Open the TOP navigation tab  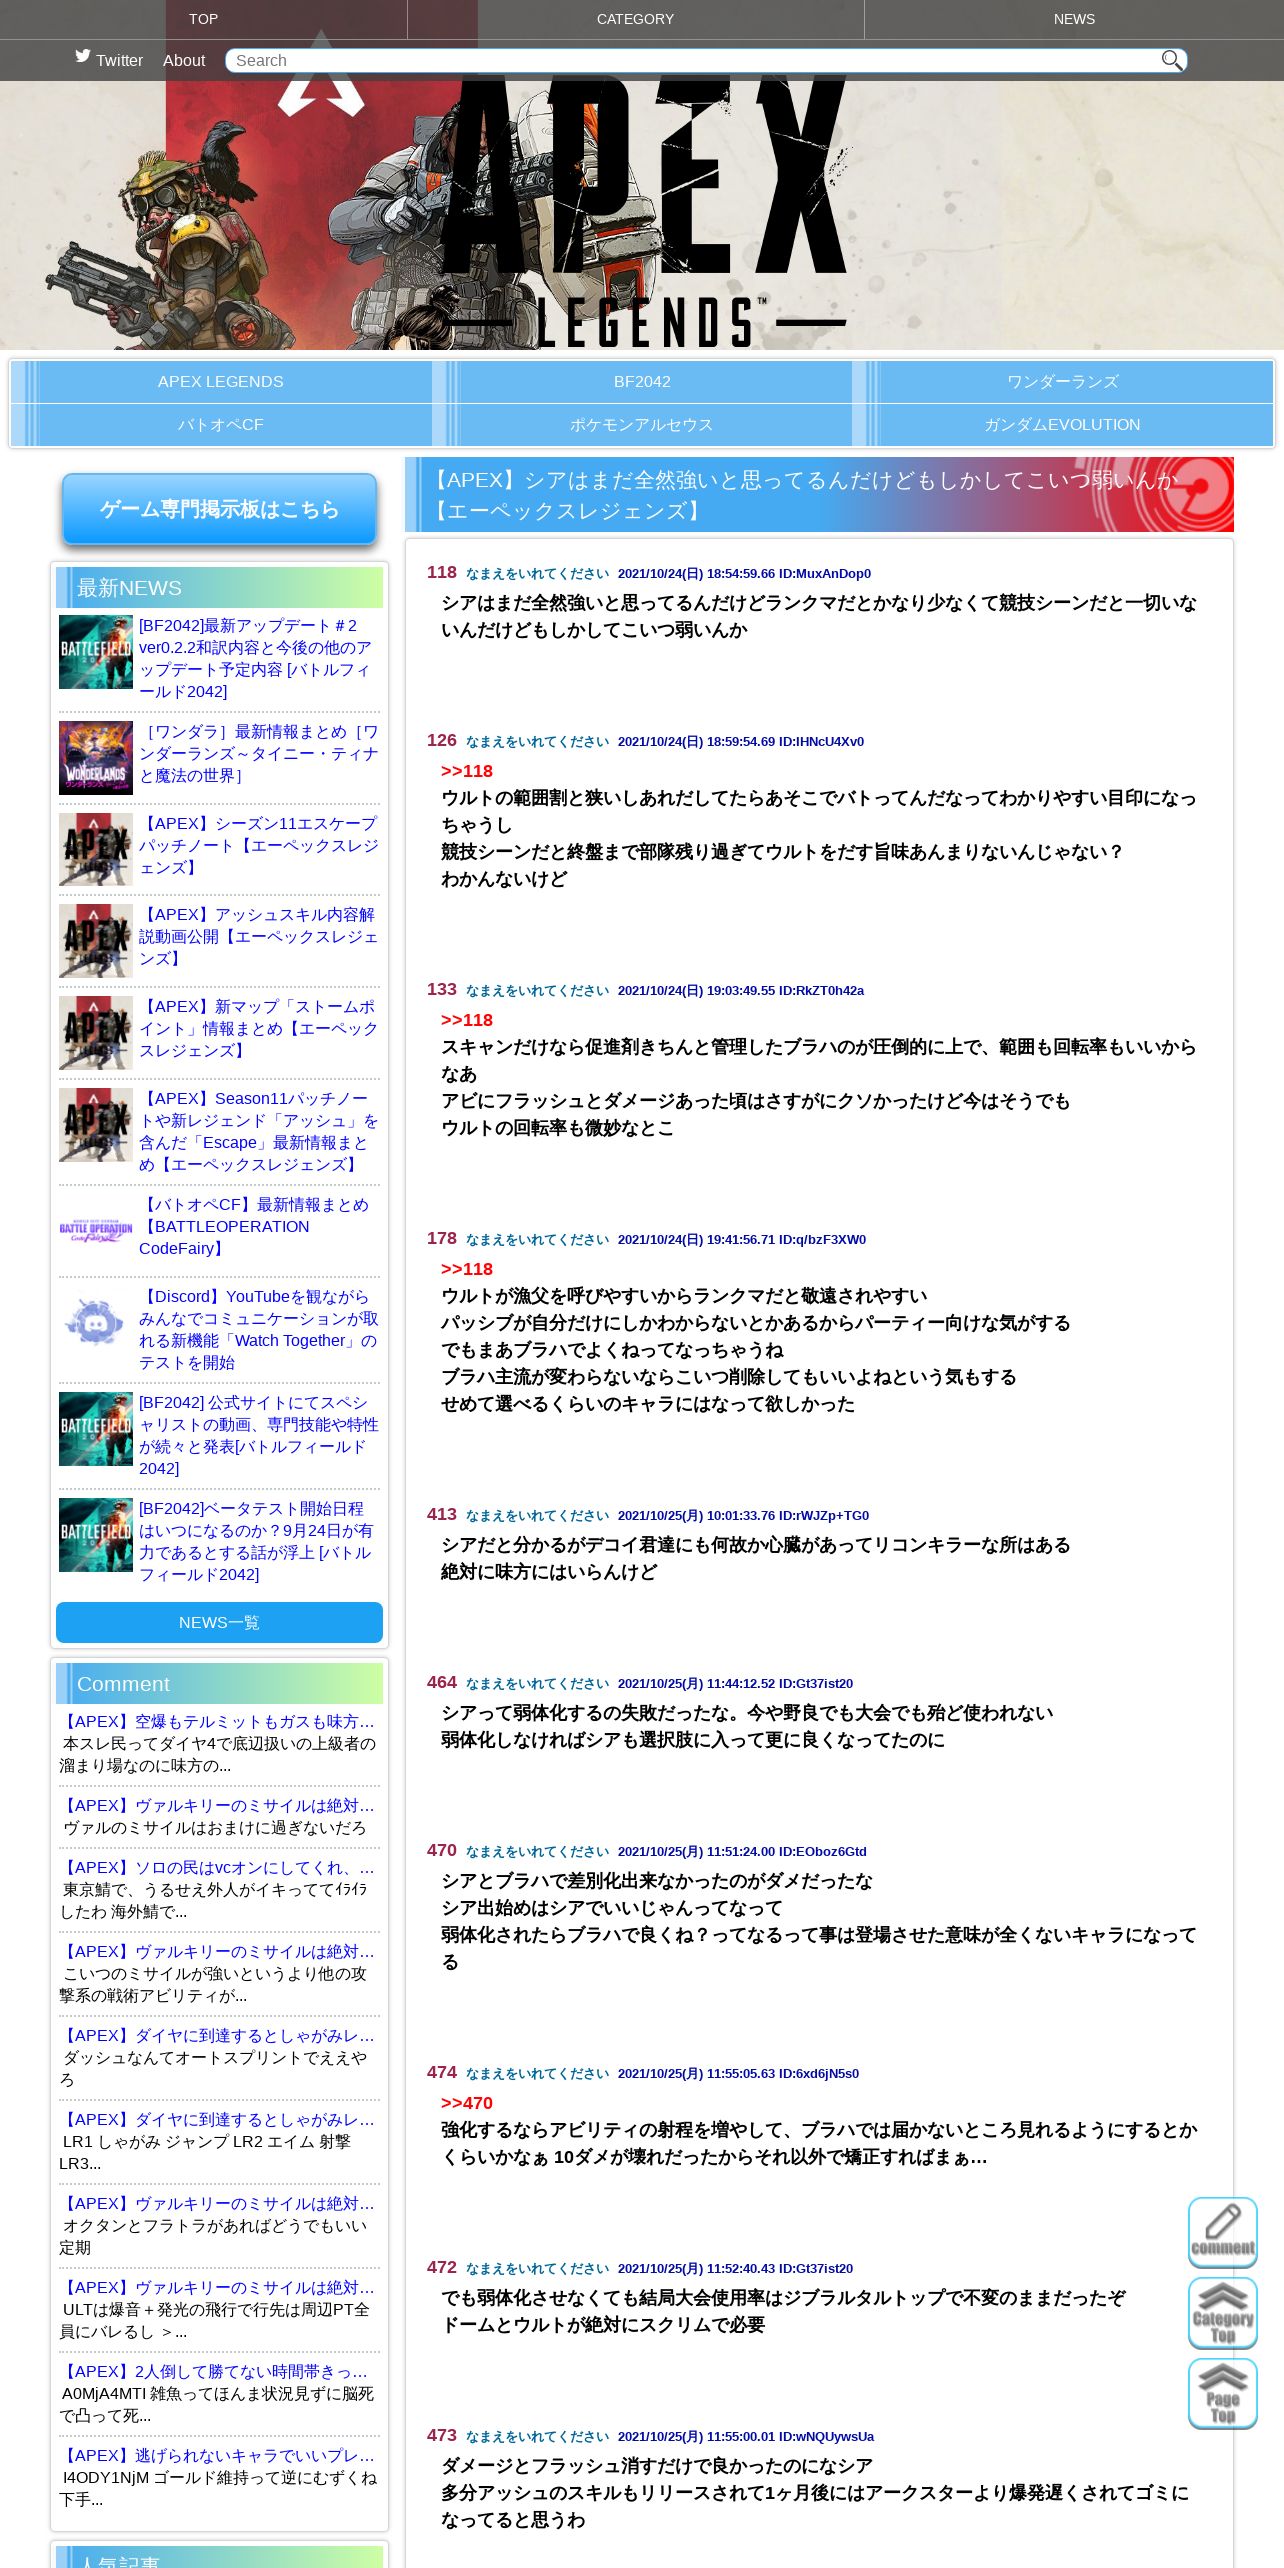point(204,19)
